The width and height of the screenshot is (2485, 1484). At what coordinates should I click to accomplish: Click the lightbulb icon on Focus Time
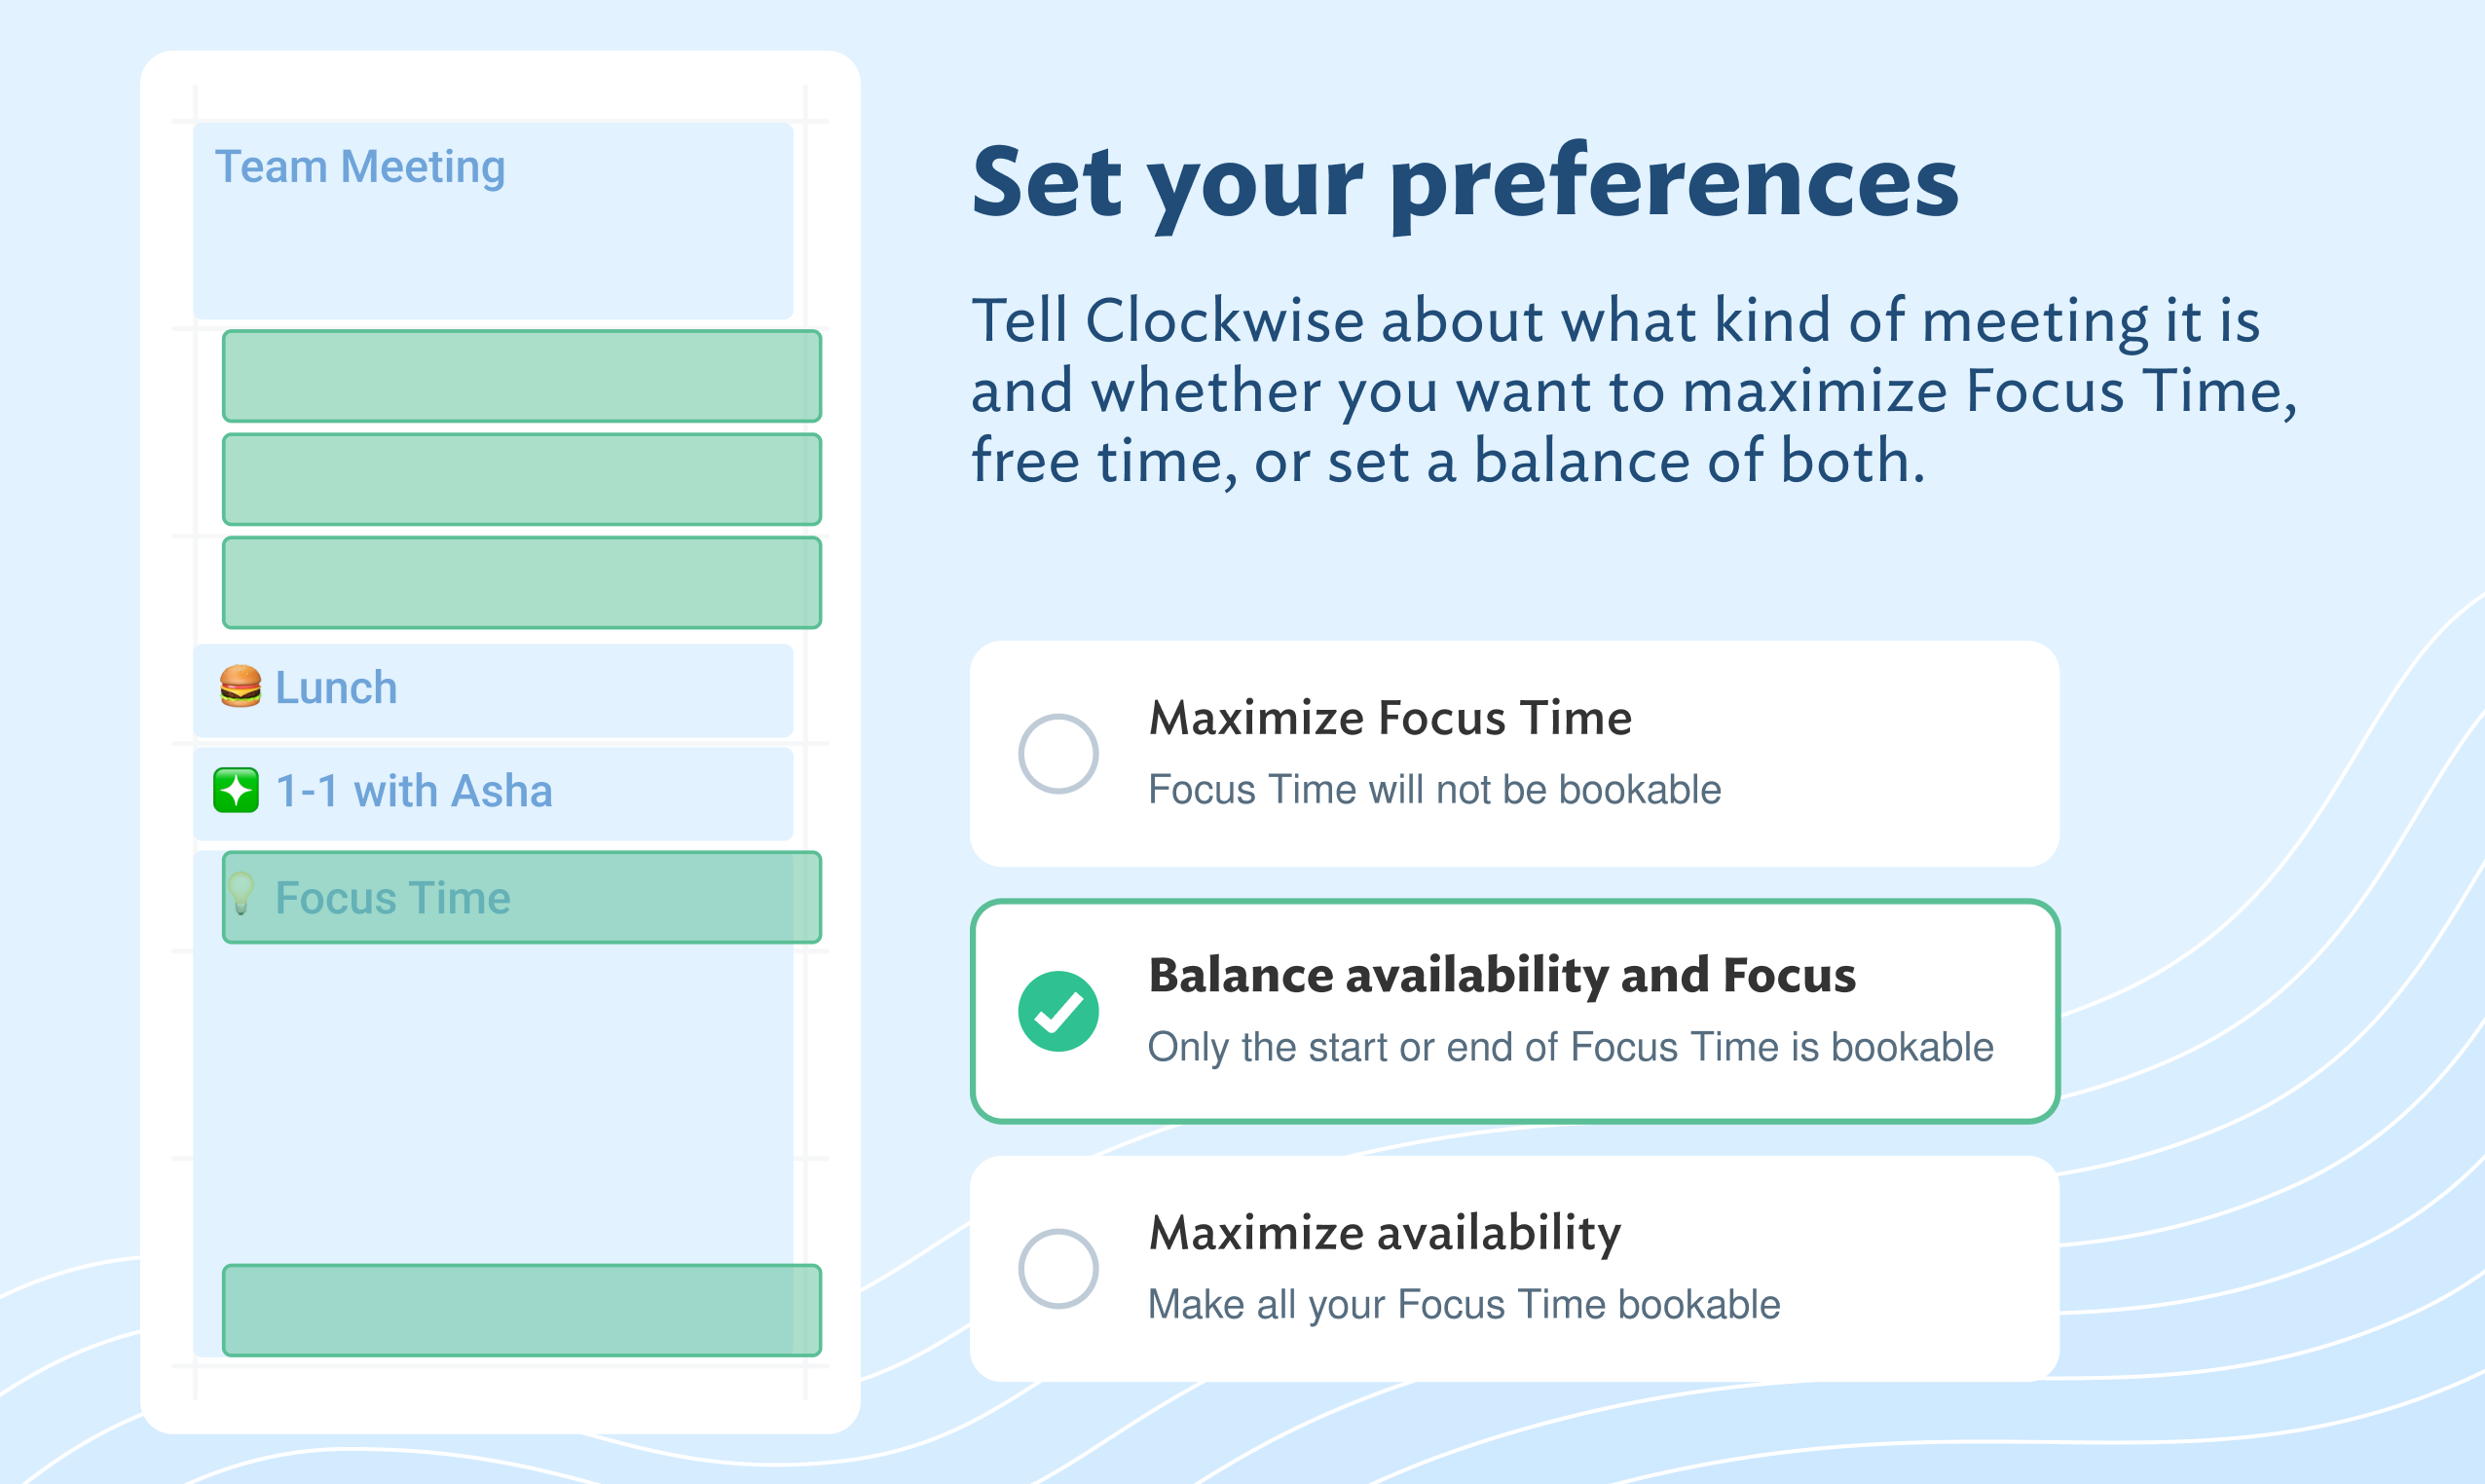pos(240,893)
